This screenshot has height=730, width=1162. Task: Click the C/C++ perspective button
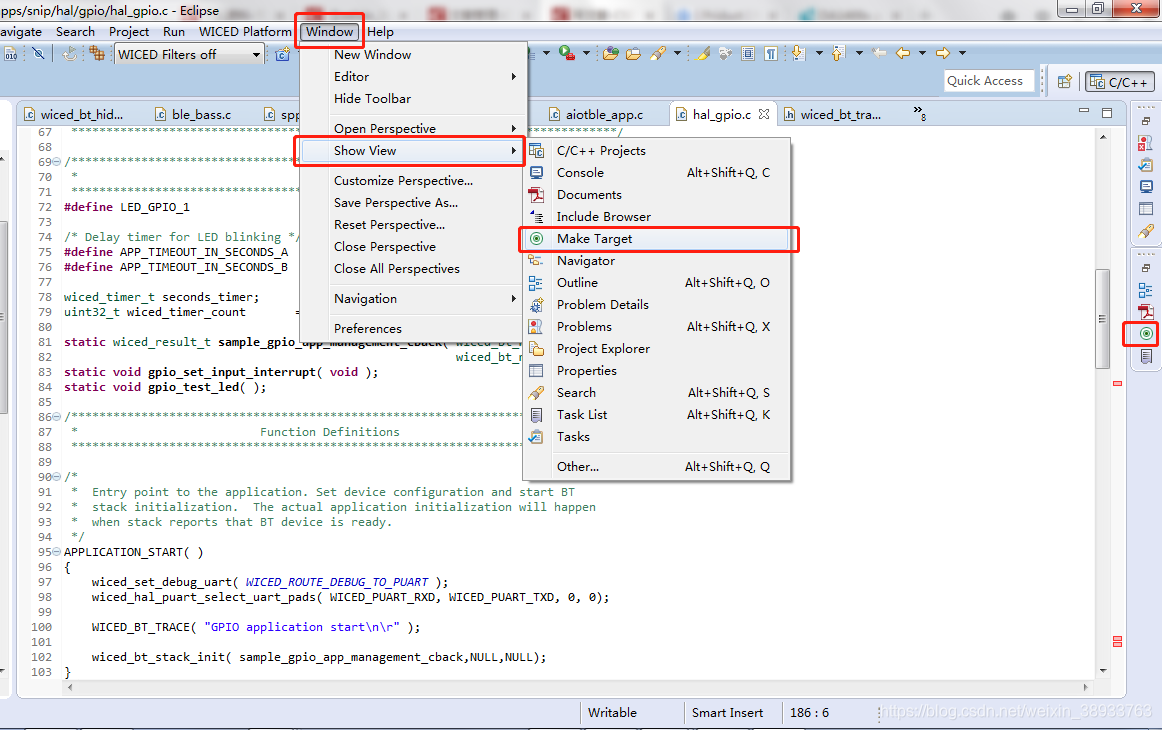[1119, 82]
